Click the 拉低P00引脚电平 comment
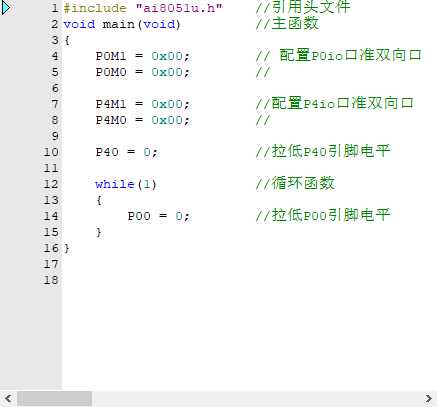 (323, 215)
